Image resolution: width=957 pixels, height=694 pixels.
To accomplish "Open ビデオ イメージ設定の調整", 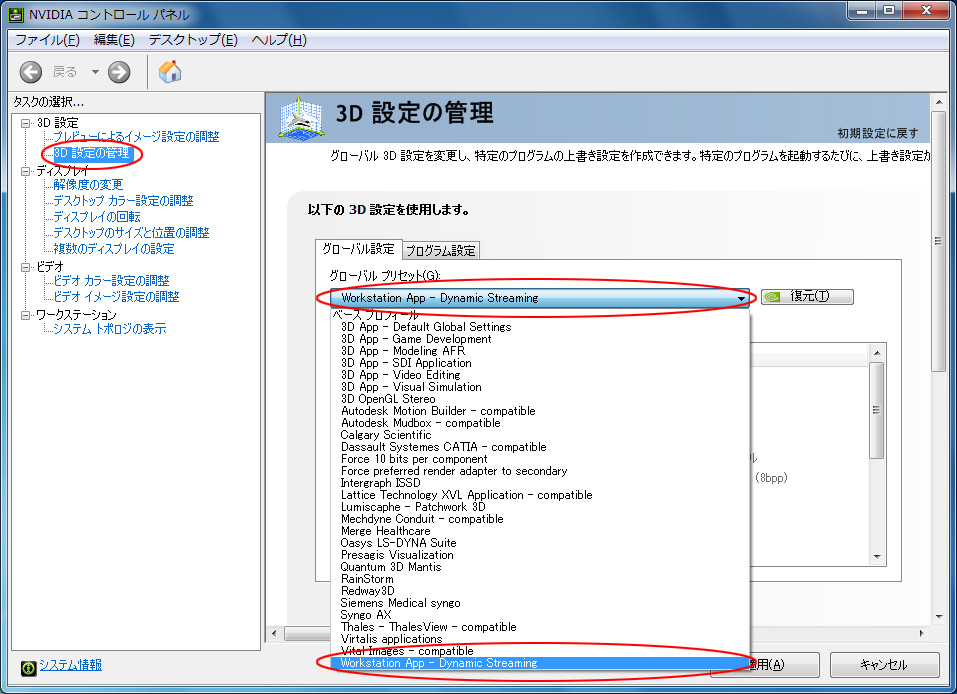I will (x=116, y=297).
